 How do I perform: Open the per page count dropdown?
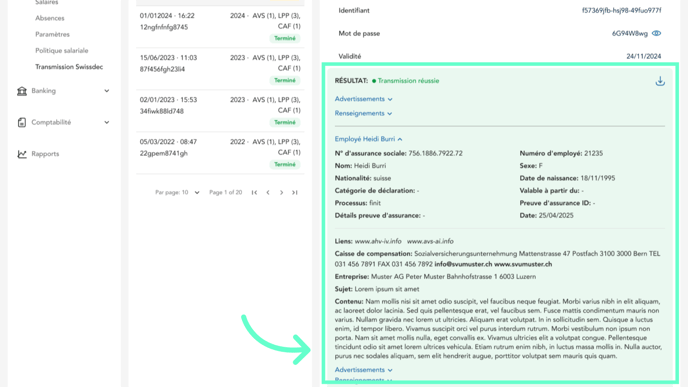pyautogui.click(x=197, y=193)
